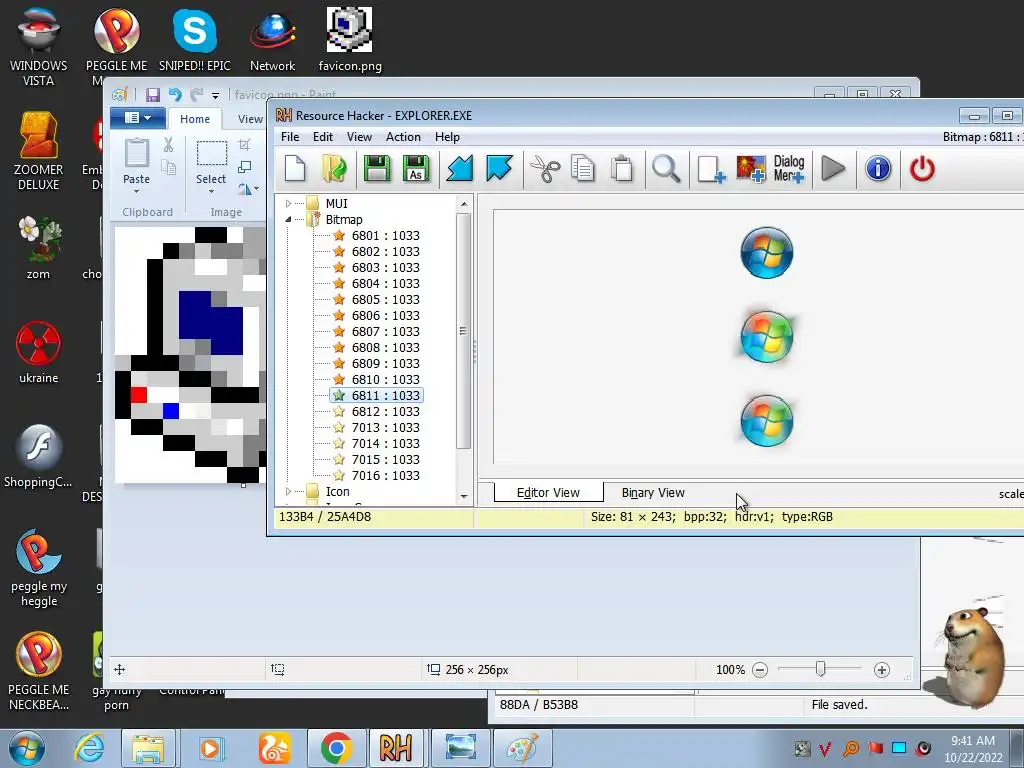Viewport: 1024px width, 768px height.
Task: Open the Paint application menu button
Action: point(137,118)
